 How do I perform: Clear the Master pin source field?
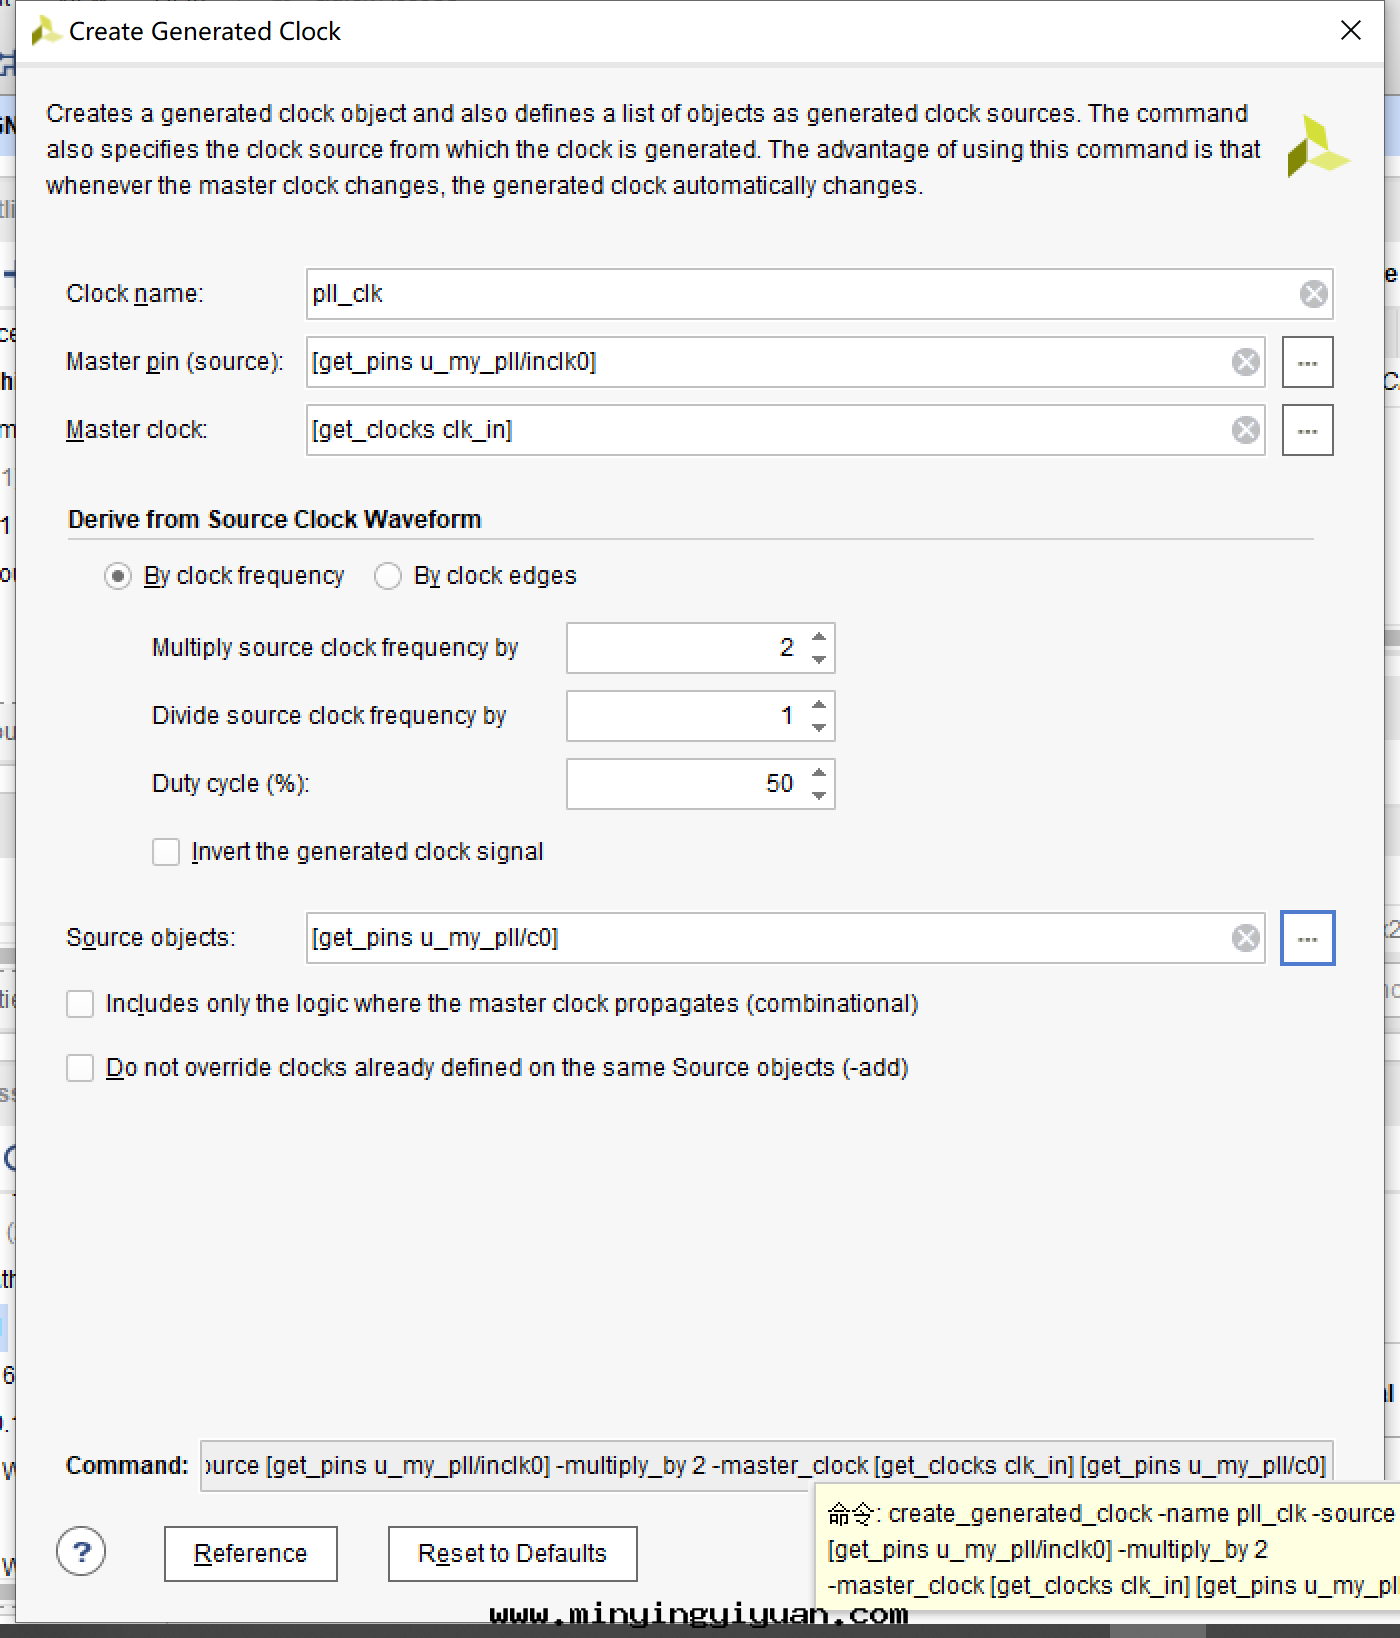(x=1245, y=362)
